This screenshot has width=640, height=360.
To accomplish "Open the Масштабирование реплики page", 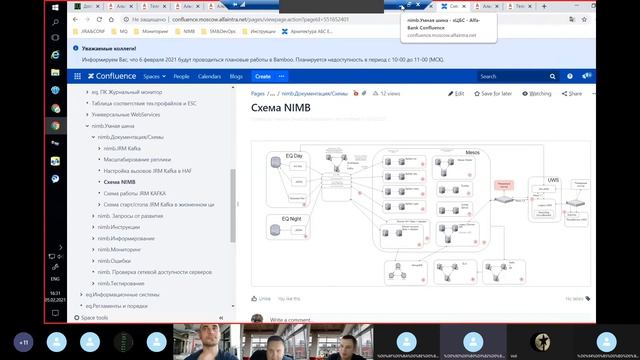I will 137,160.
